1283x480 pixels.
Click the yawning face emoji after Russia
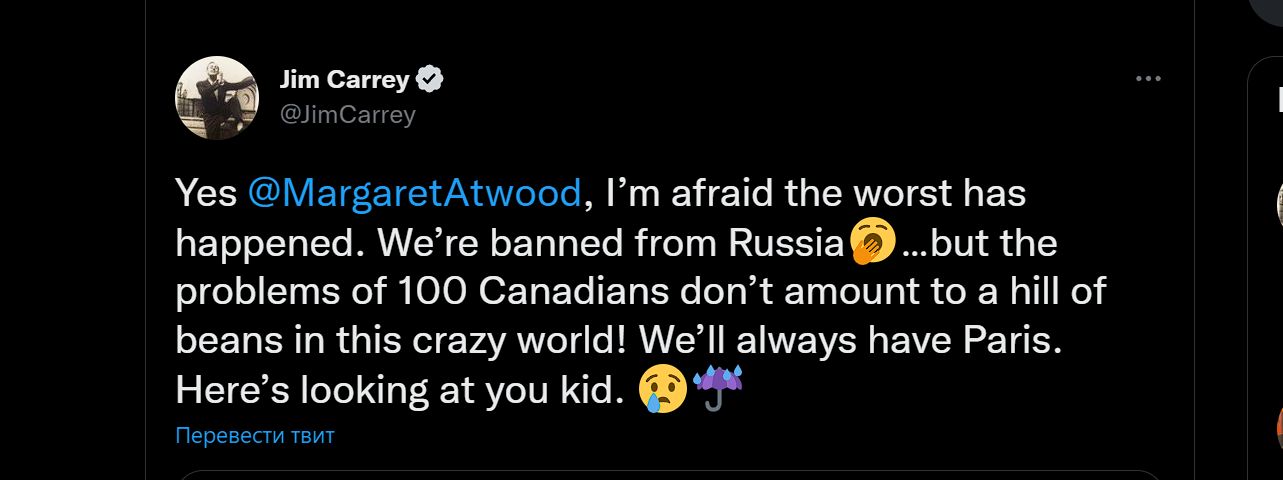click(x=871, y=243)
